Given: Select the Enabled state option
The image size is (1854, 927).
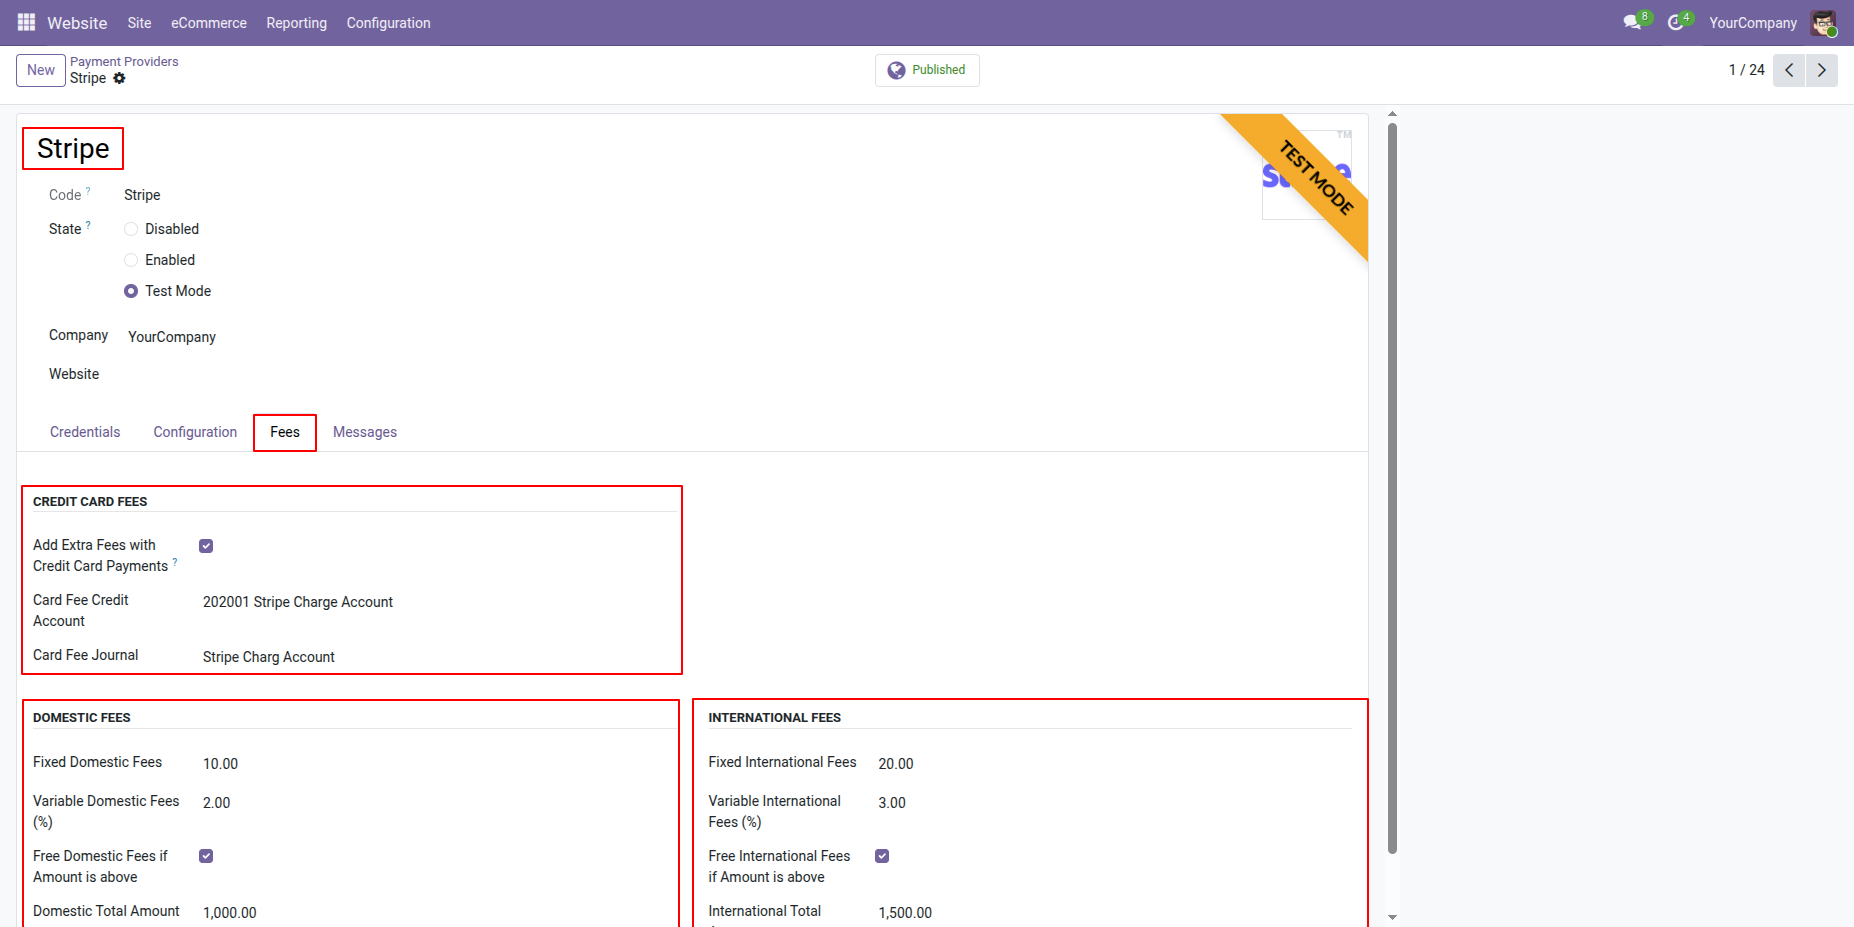Looking at the screenshot, I should pyautogui.click(x=131, y=260).
